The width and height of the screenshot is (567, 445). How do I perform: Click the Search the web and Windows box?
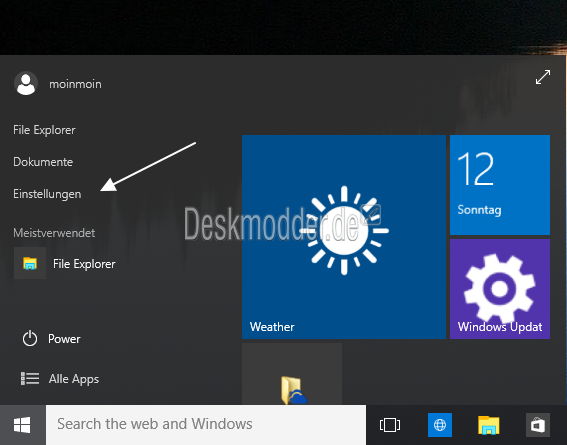206,425
